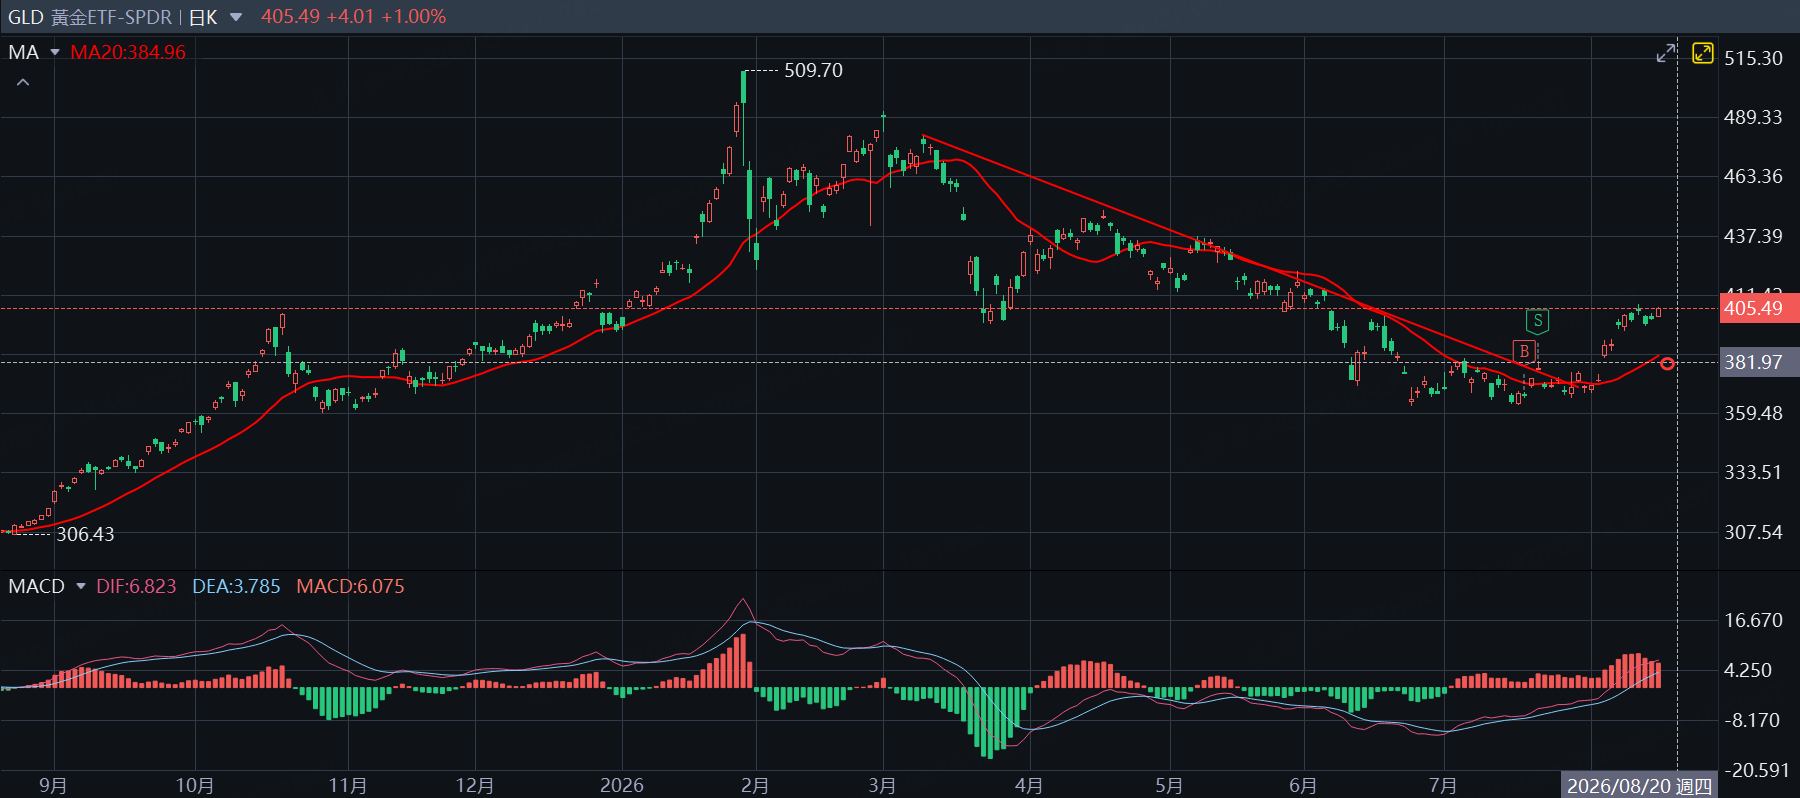Click the 2月 time axis label
1800x798 pixels.
[x=755, y=785]
